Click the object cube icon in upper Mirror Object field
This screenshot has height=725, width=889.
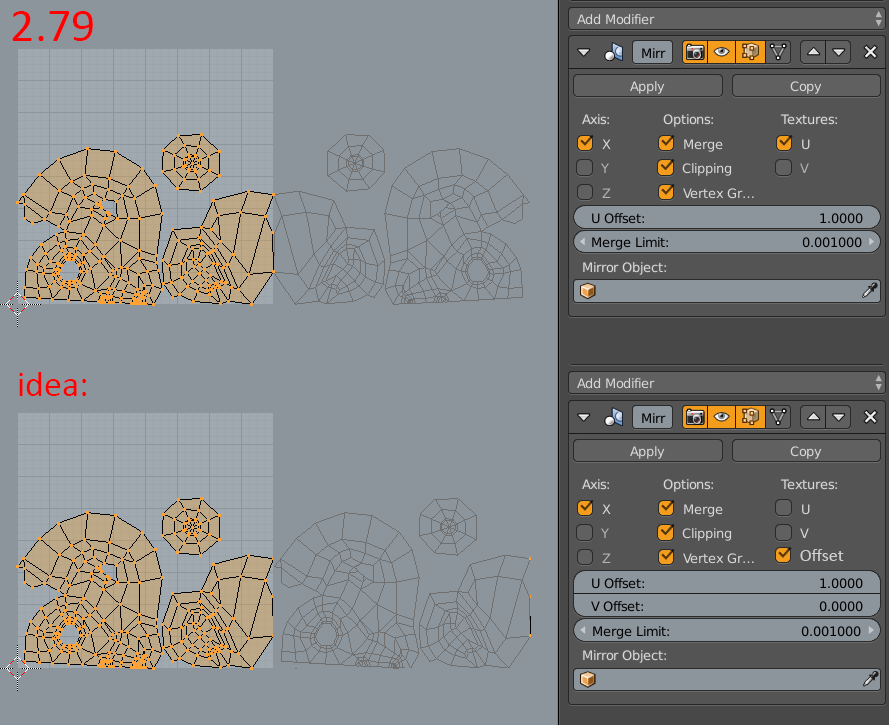pyautogui.click(x=588, y=291)
